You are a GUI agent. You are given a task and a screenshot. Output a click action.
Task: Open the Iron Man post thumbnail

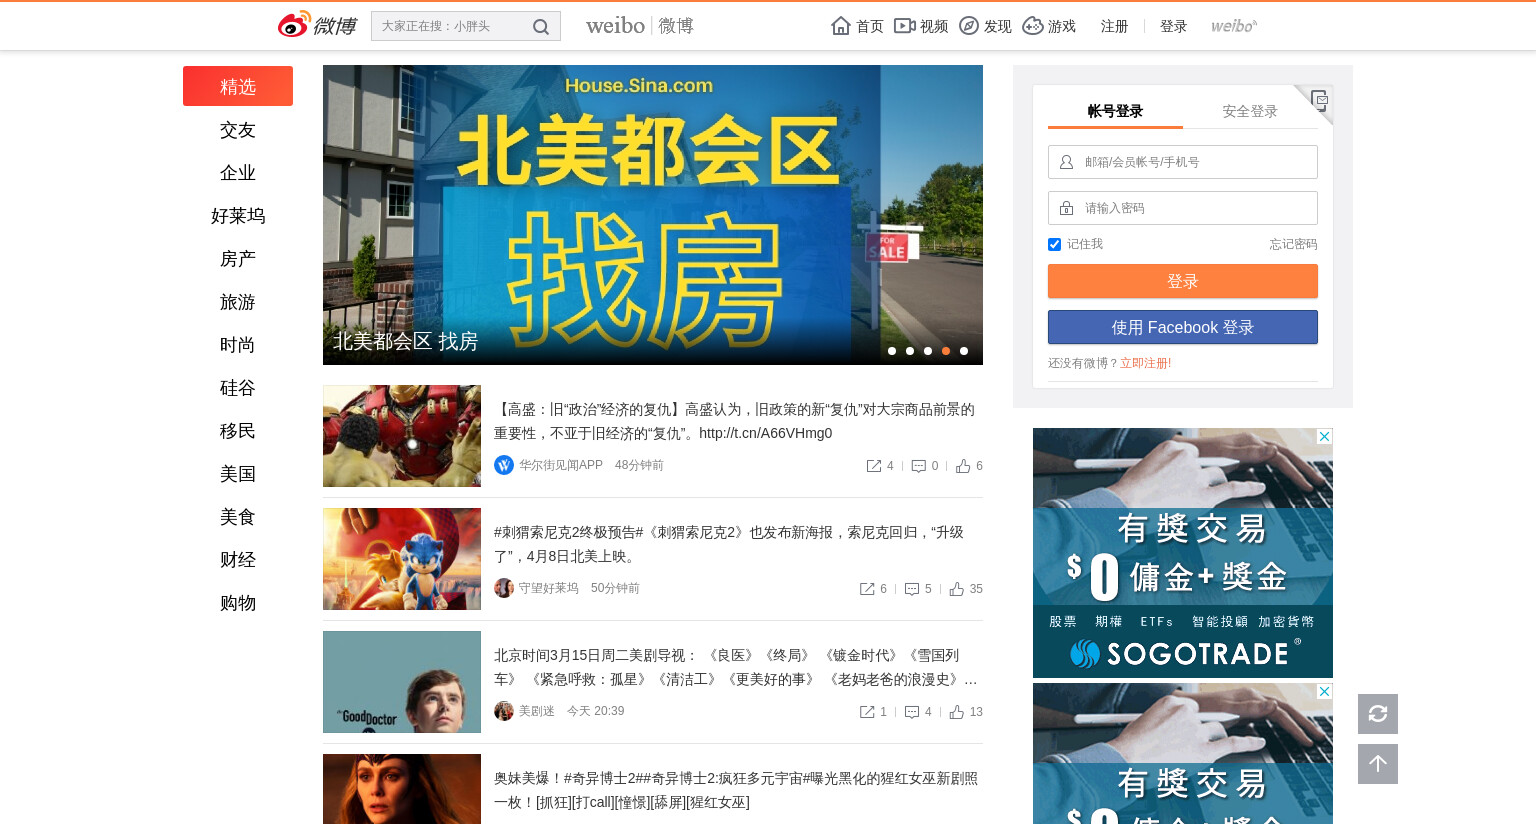click(x=402, y=436)
